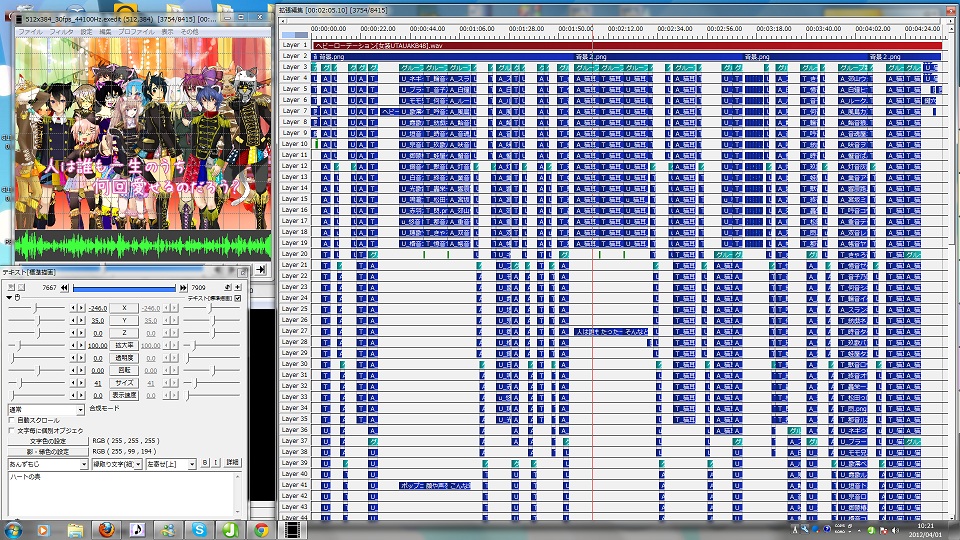Screen dimensions: 960x540
Task: Click the left stepper arrow for X value
Action: click(74, 308)
